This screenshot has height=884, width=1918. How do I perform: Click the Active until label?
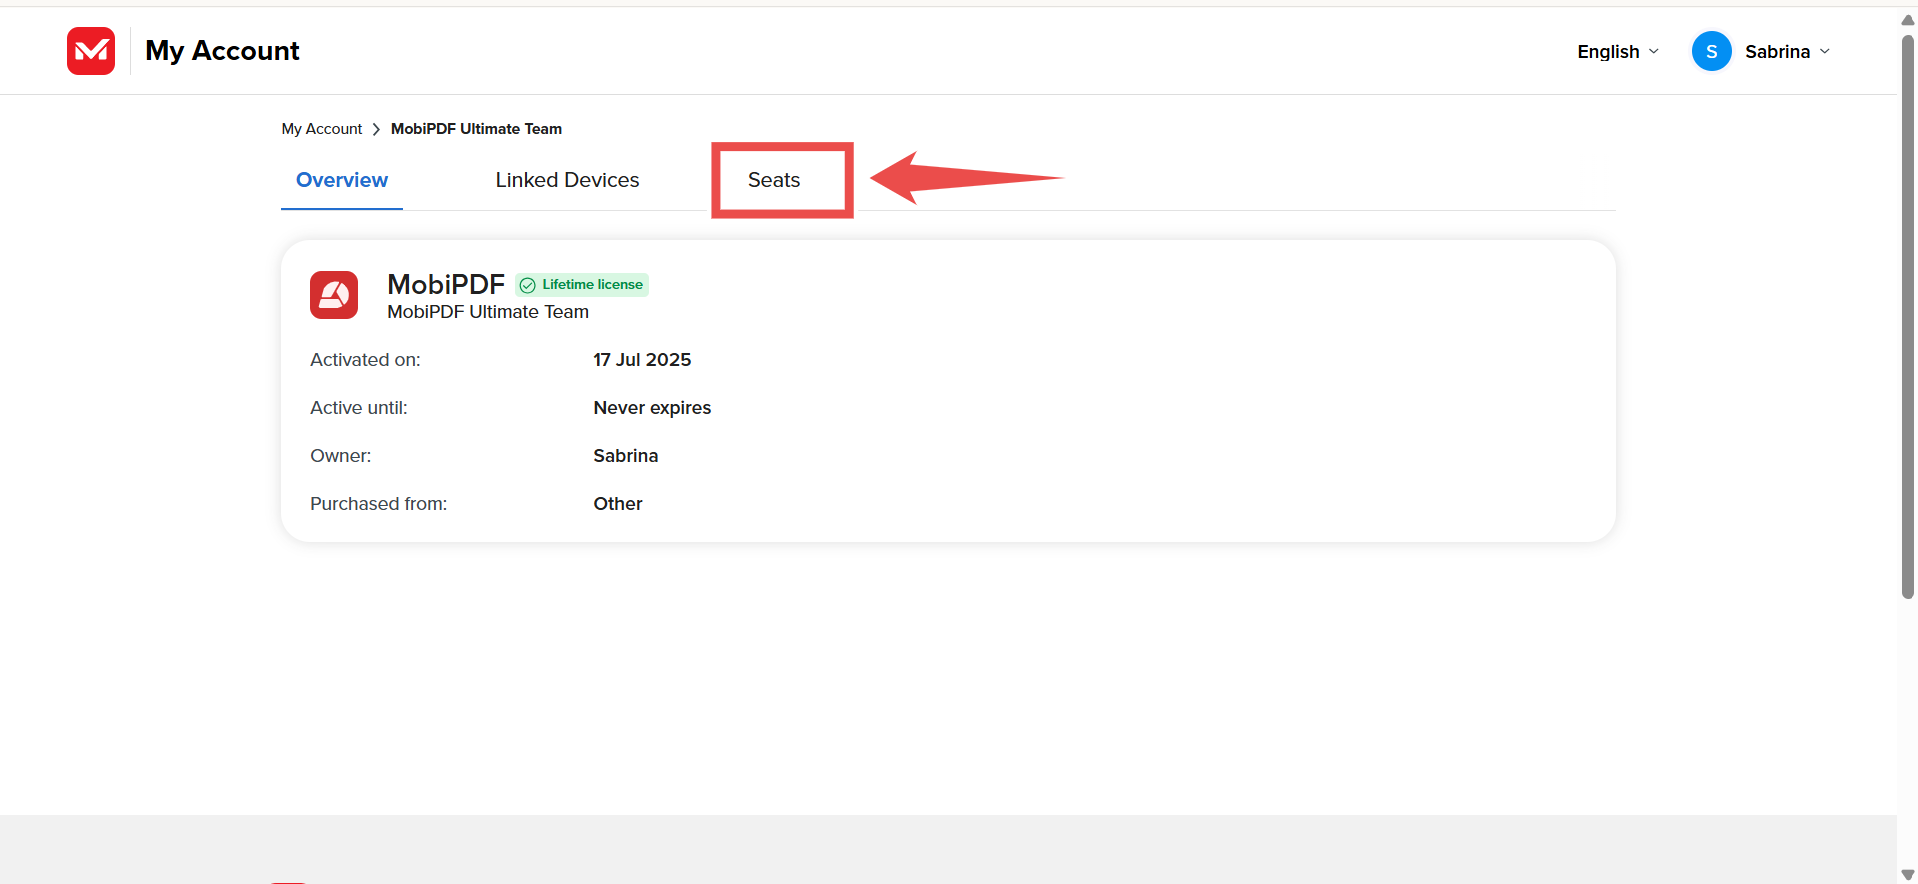(359, 408)
